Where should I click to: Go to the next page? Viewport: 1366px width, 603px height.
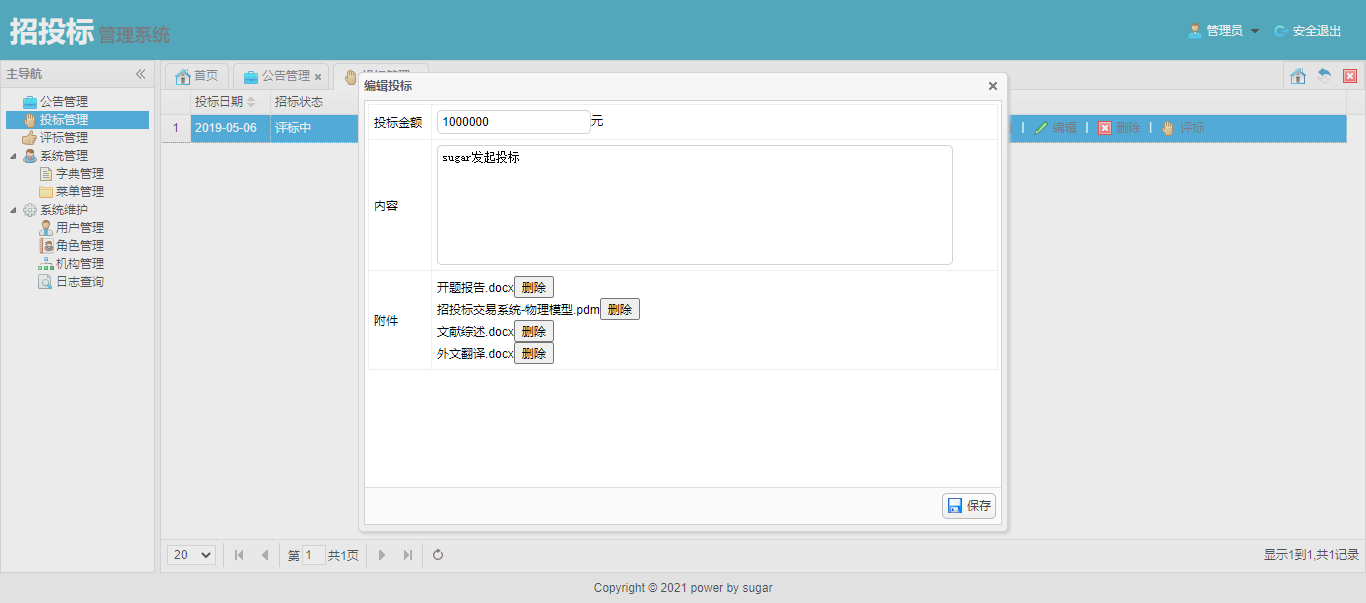point(382,555)
